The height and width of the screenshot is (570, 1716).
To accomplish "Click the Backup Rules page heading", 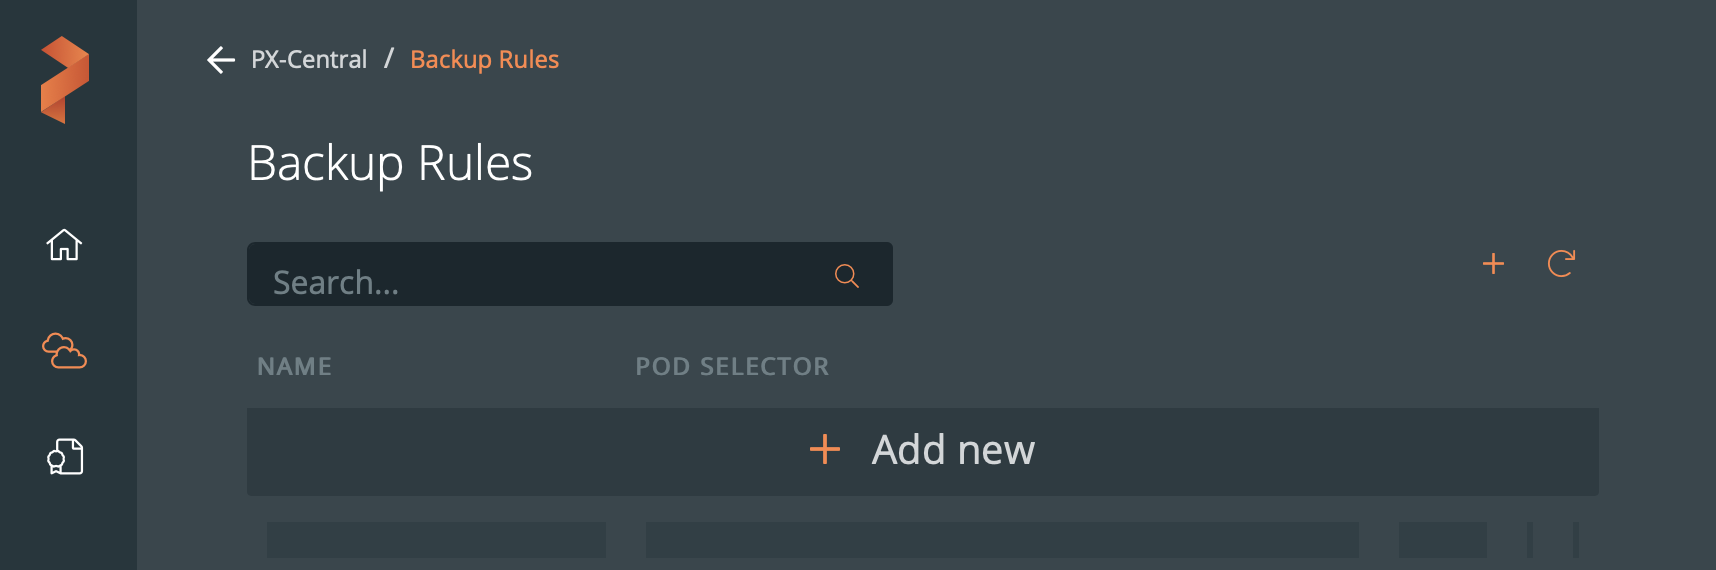I will tap(390, 164).
